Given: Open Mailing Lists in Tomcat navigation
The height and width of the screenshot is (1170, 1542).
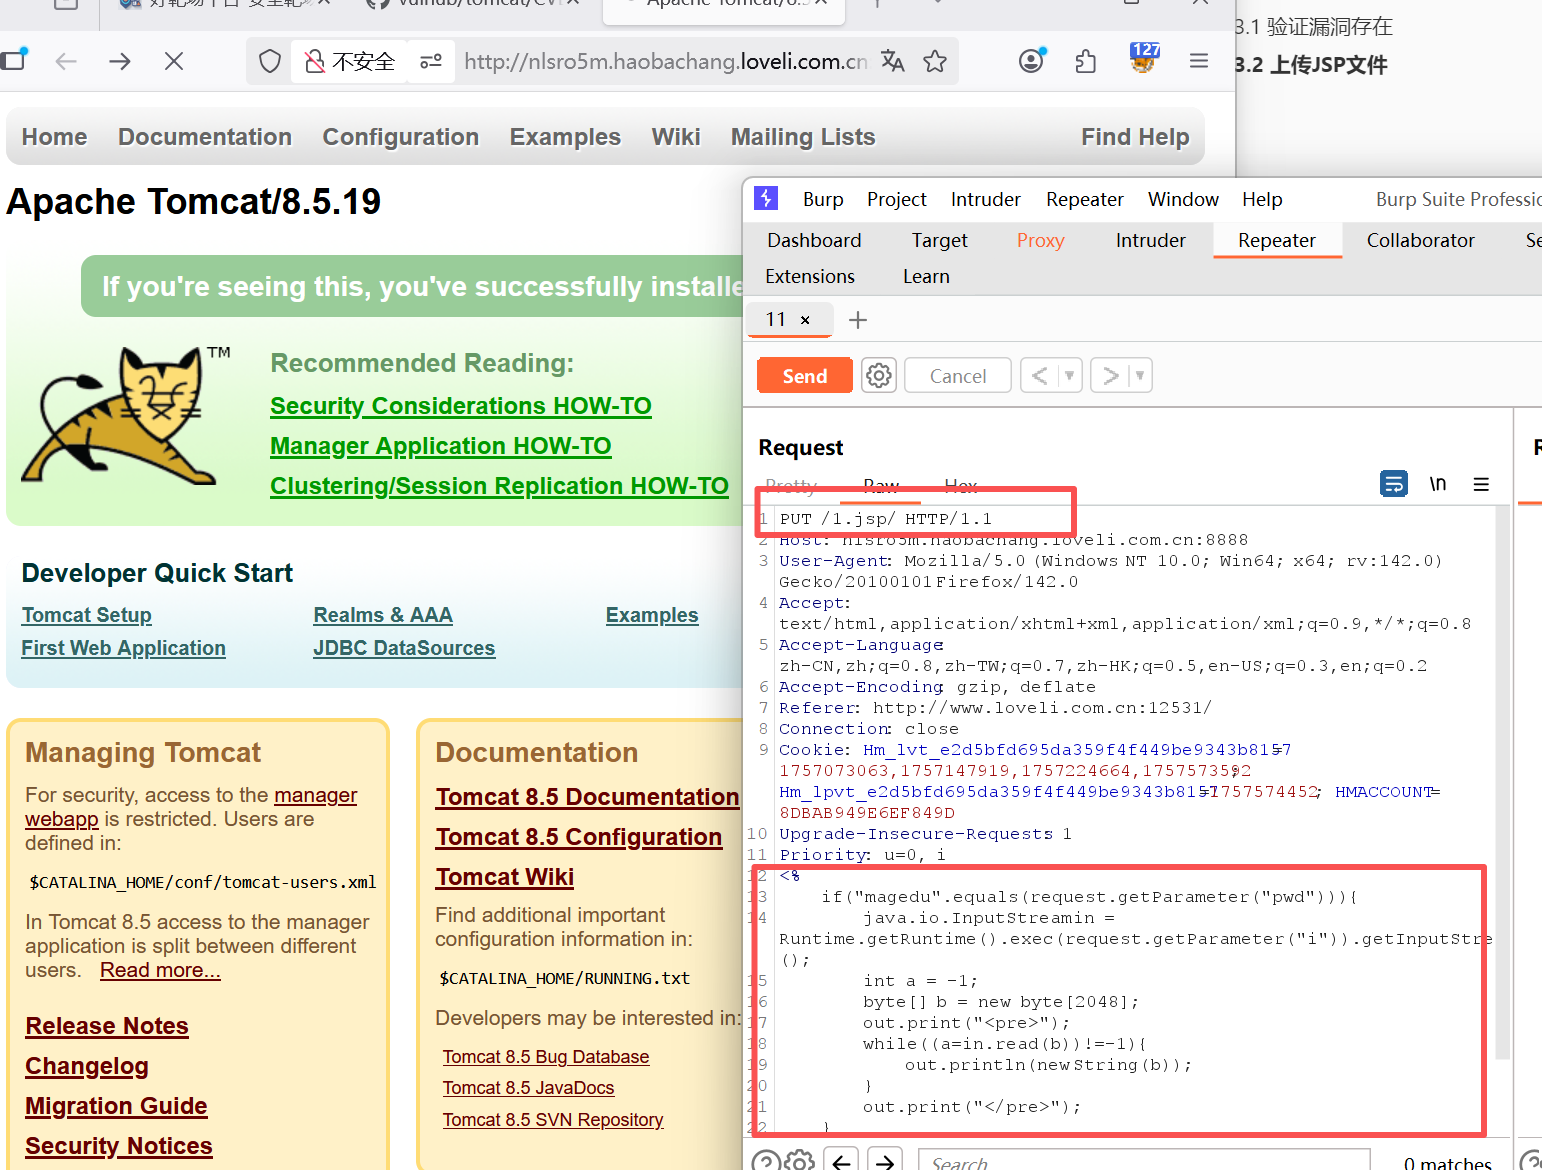Looking at the screenshot, I should click(x=803, y=137).
